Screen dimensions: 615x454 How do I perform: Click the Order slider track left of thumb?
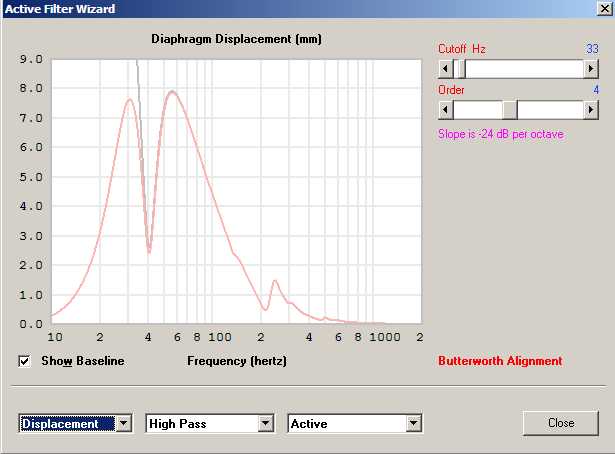click(x=478, y=110)
